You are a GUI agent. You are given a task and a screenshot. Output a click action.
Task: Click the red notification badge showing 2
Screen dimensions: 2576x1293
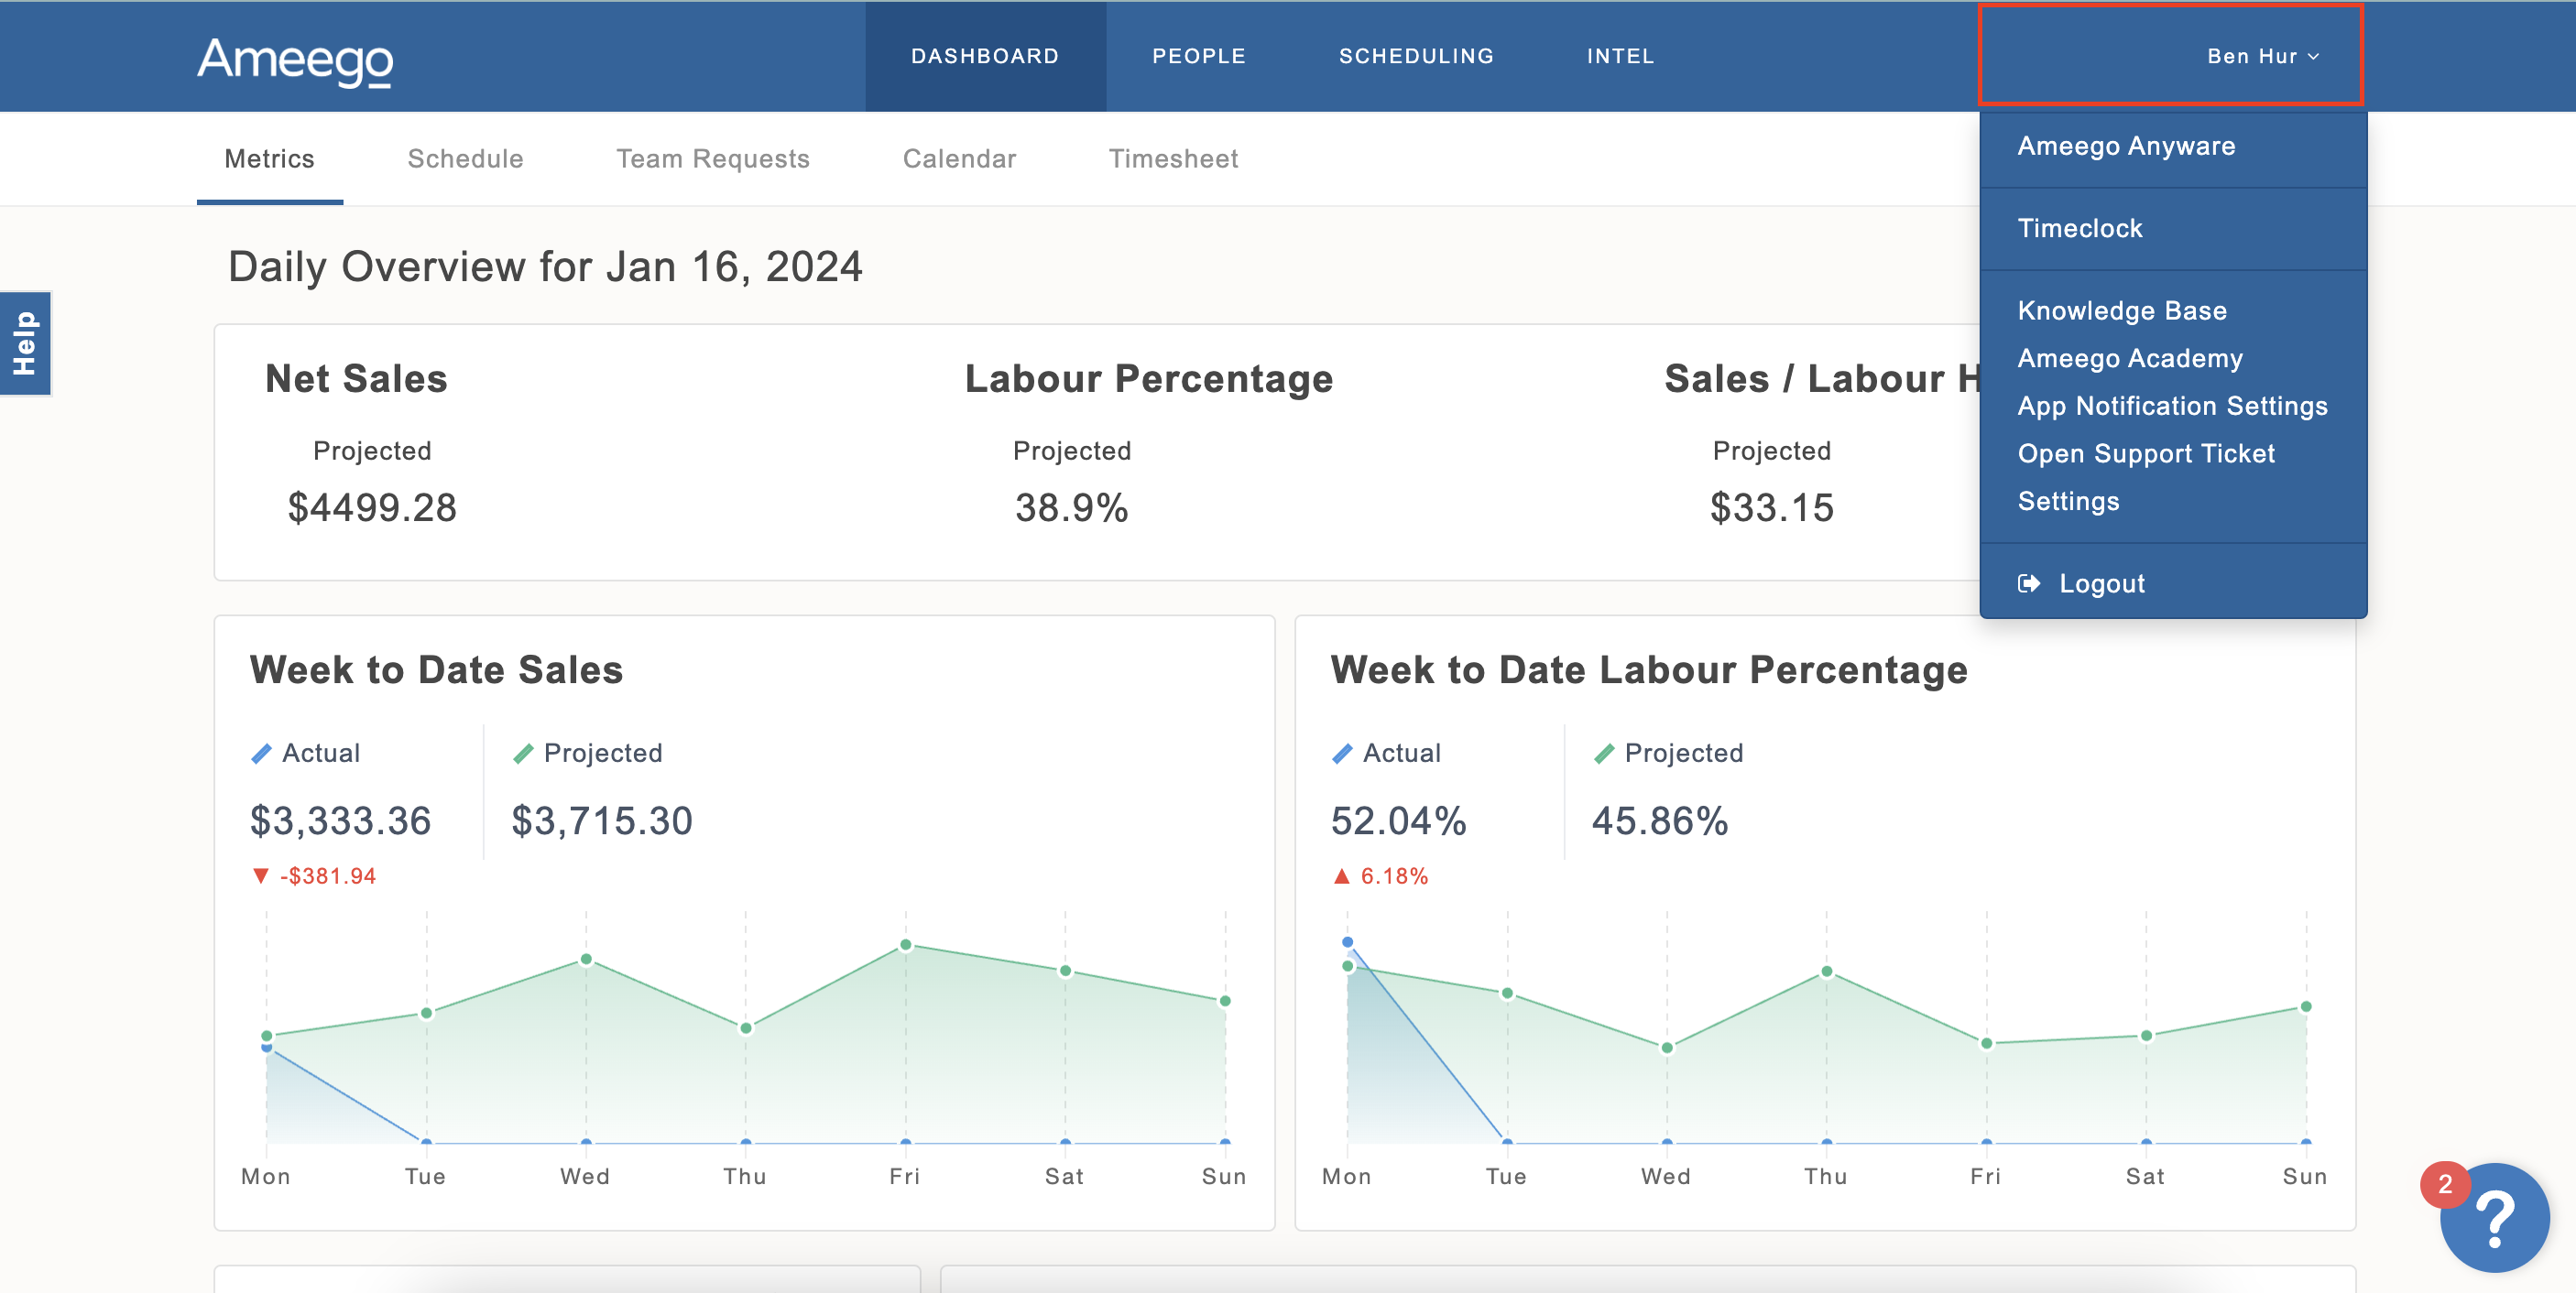(x=2446, y=1186)
